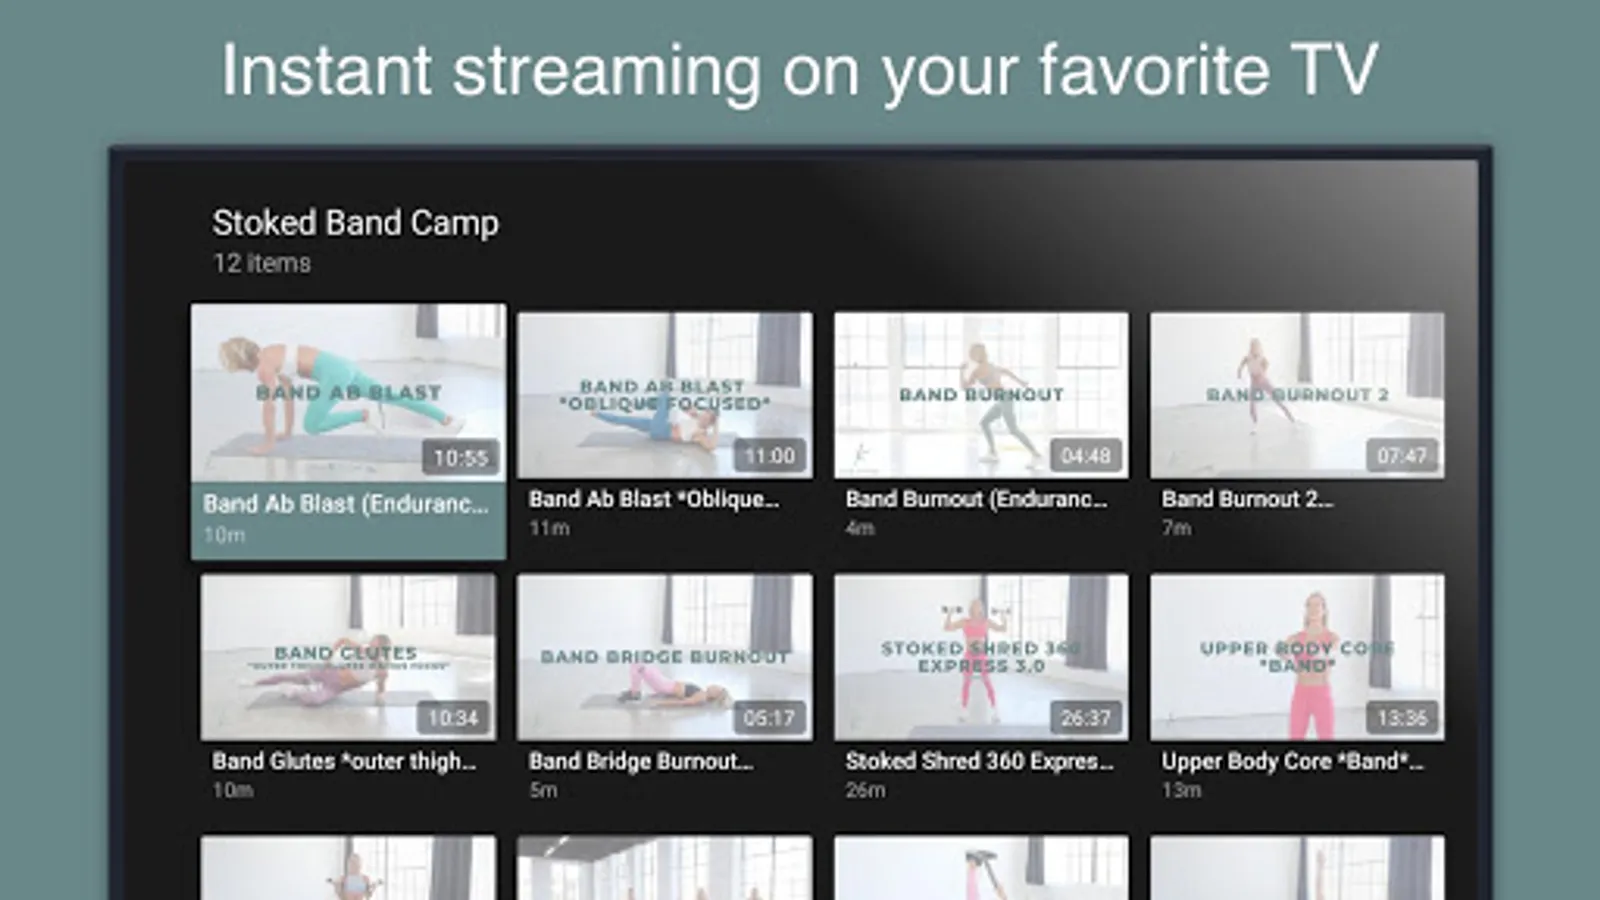Click the '12 items' count label
1600x900 pixels.
(x=262, y=263)
